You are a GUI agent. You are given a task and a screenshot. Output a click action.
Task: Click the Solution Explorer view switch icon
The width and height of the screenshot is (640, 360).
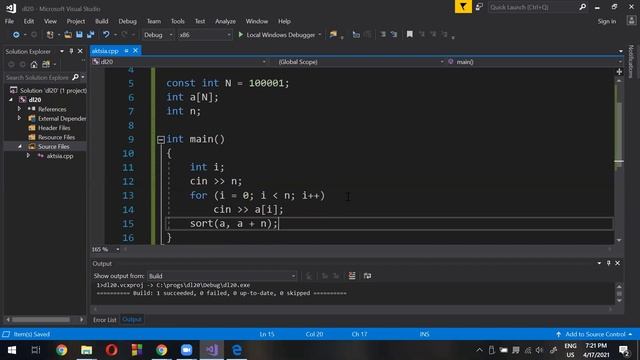pos(46,64)
